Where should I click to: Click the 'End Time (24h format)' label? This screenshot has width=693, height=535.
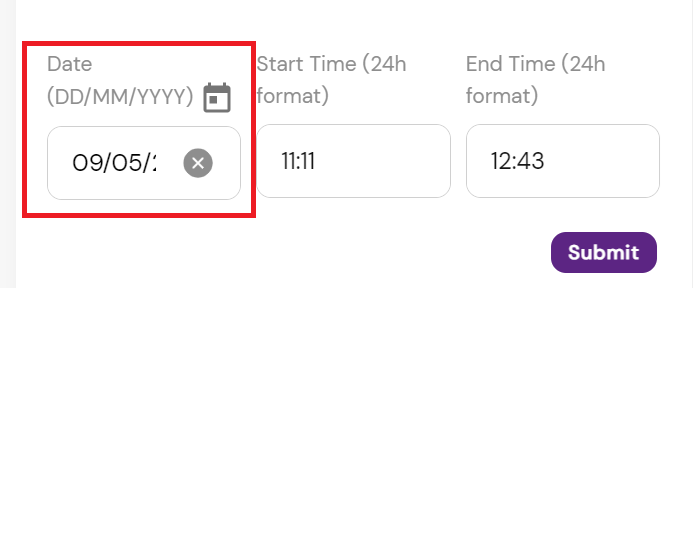536,80
